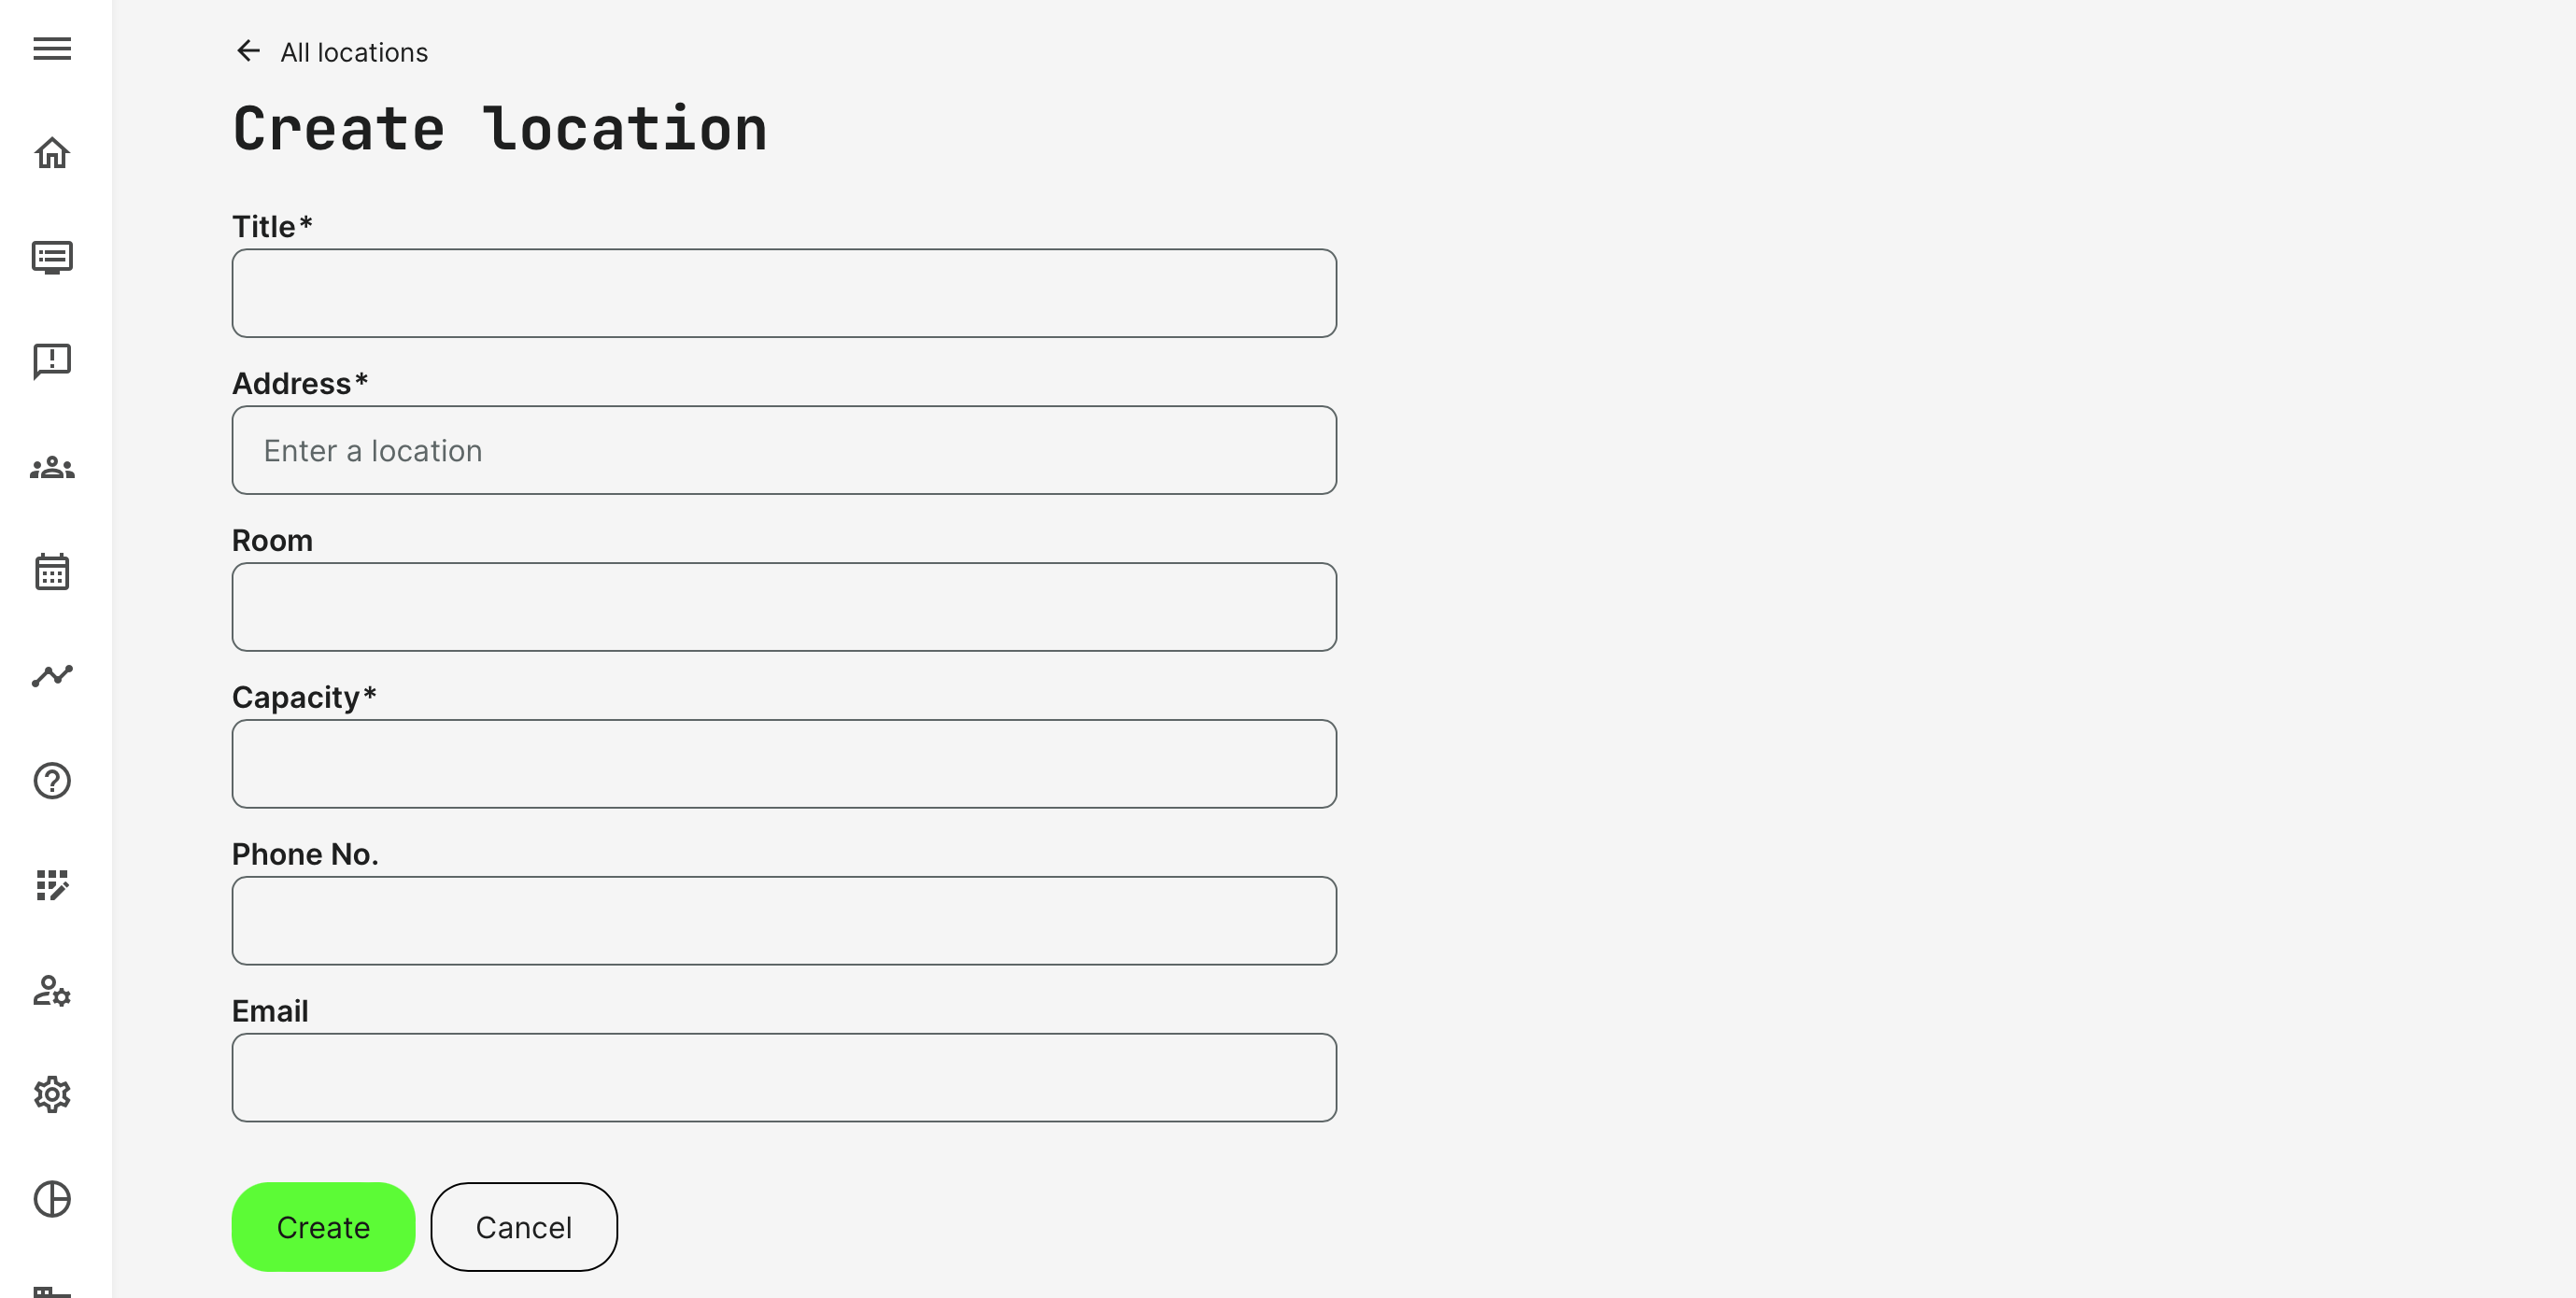Click the Address 'Enter a location' field

point(784,450)
